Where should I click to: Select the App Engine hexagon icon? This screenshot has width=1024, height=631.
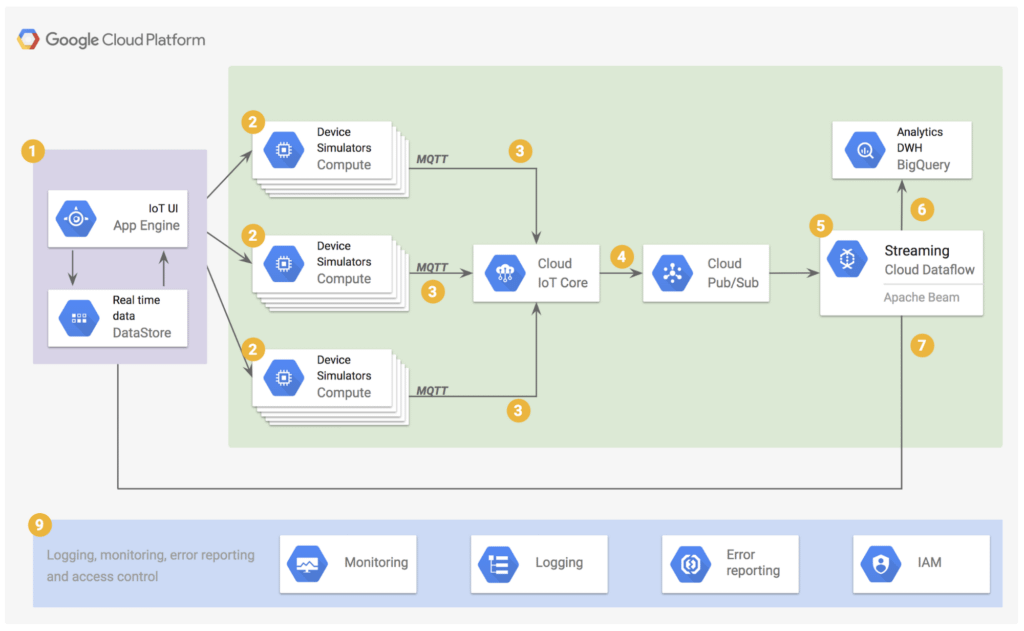(x=76, y=219)
